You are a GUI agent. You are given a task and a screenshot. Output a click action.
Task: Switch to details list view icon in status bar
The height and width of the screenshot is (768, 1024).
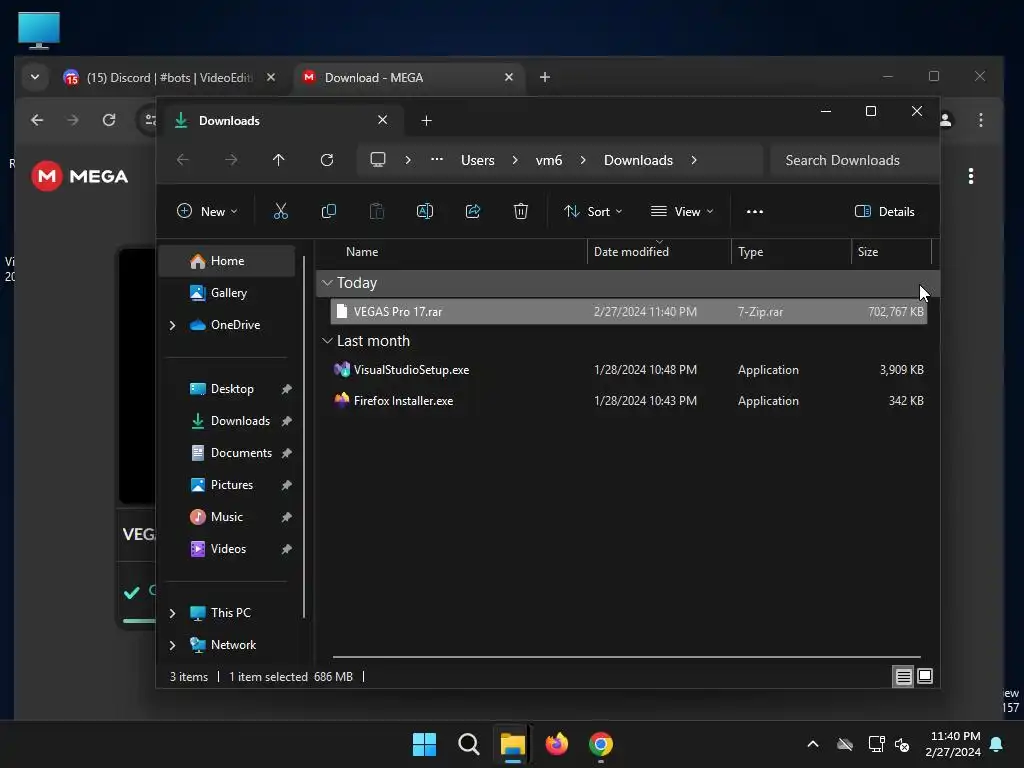click(903, 677)
